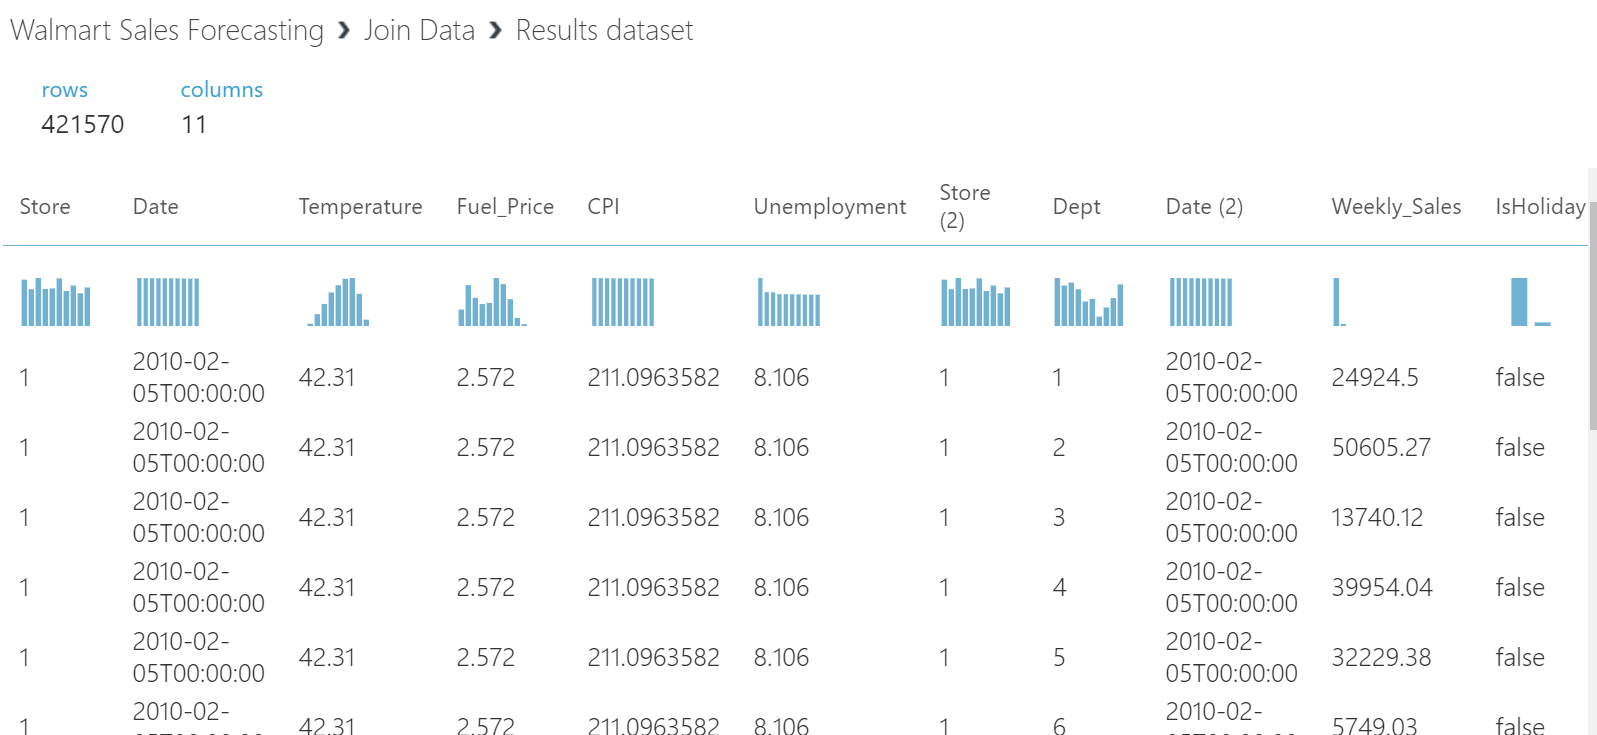Select the Store column header
The height and width of the screenshot is (735, 1597).
click(x=45, y=207)
